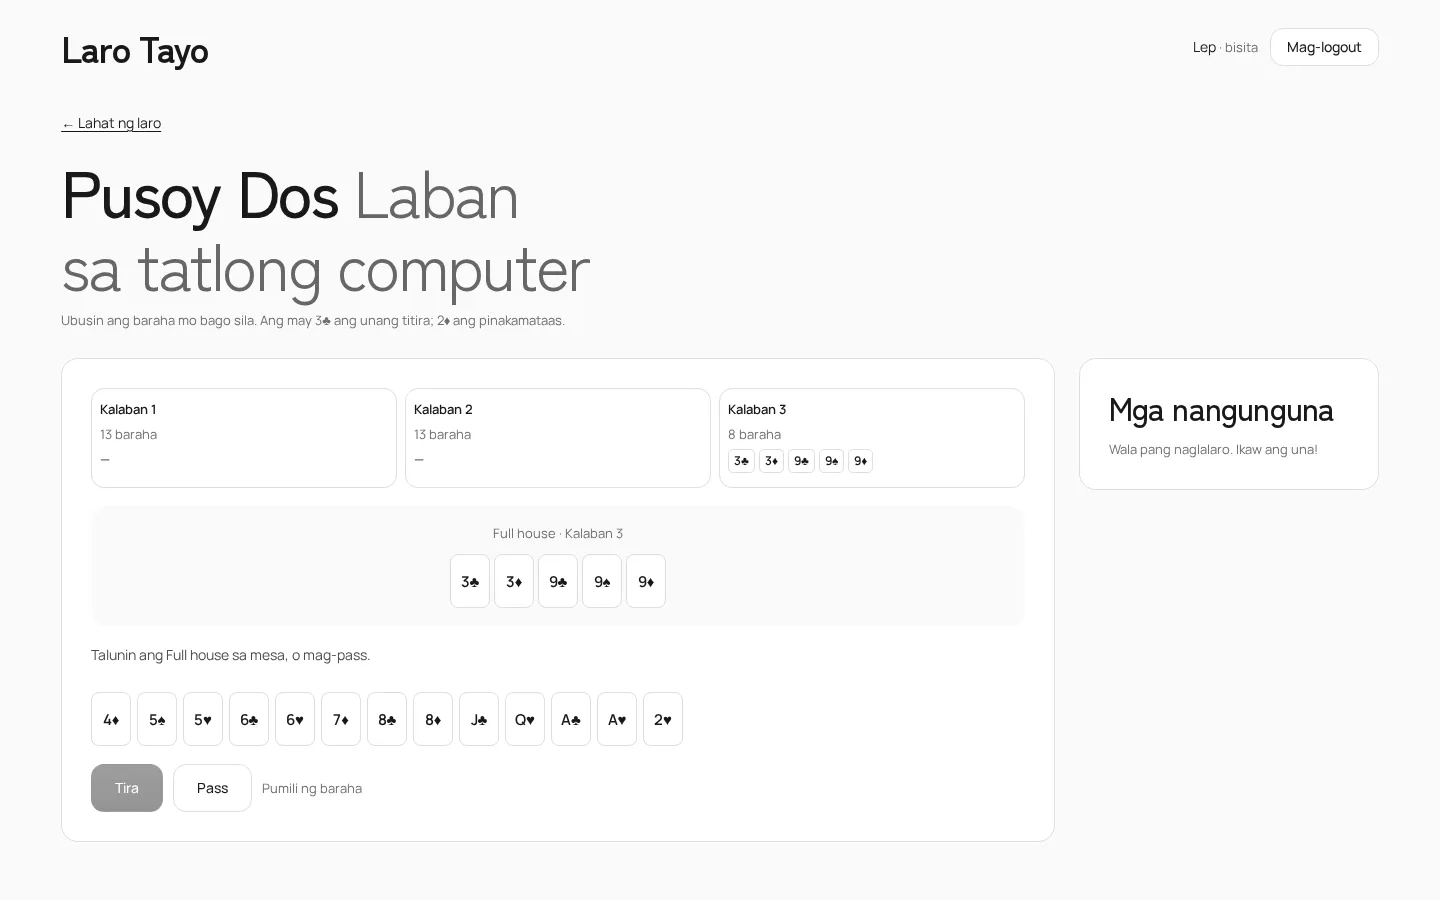This screenshot has height=900, width=1440.
Task: Click the Kalaban 3 opponent panel
Action: (x=872, y=438)
